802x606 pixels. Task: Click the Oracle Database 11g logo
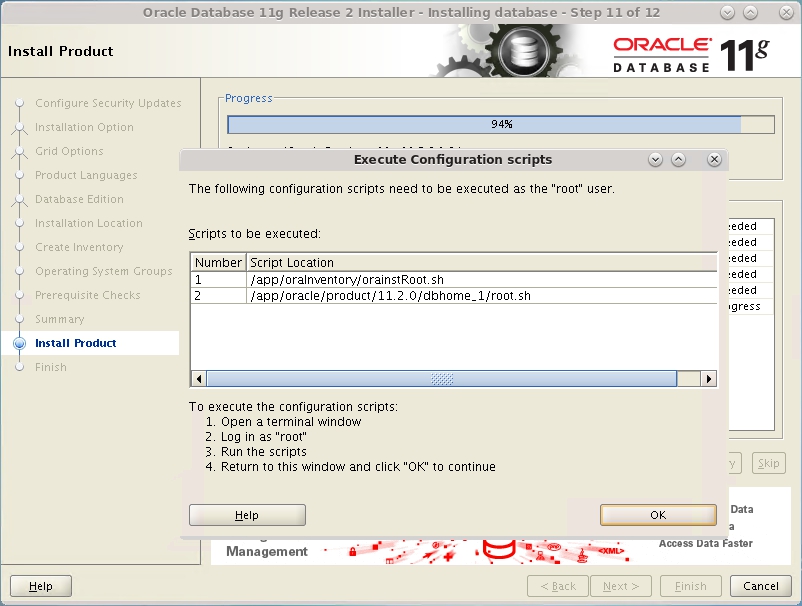(690, 55)
